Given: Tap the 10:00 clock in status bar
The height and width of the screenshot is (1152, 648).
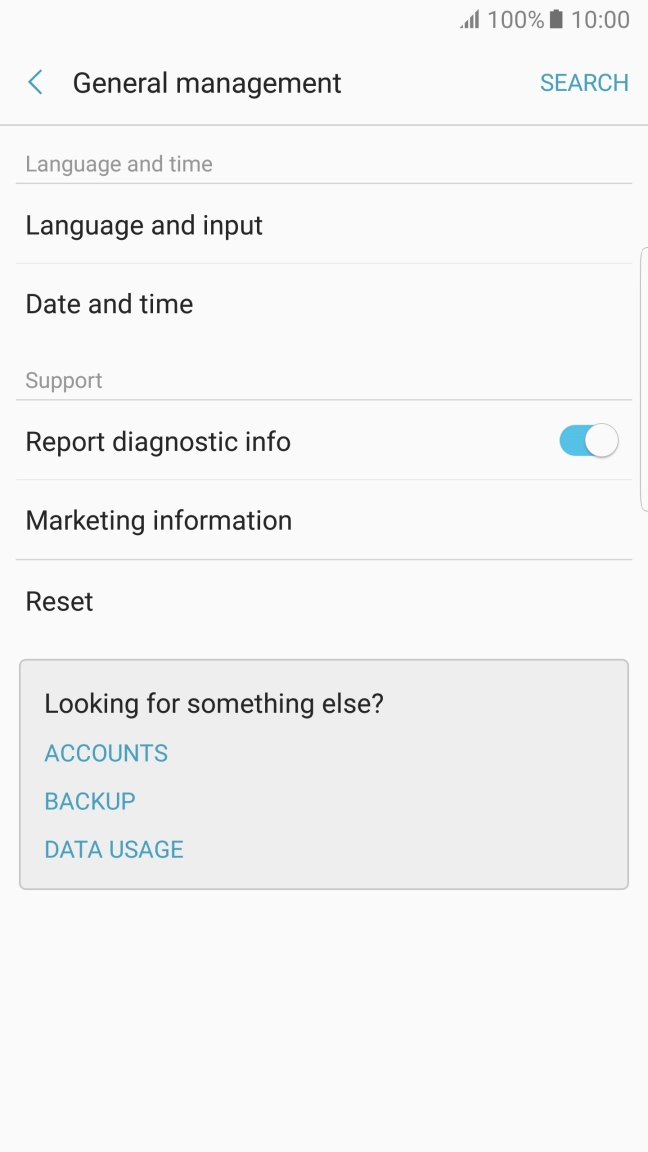Looking at the screenshot, I should 600,20.
